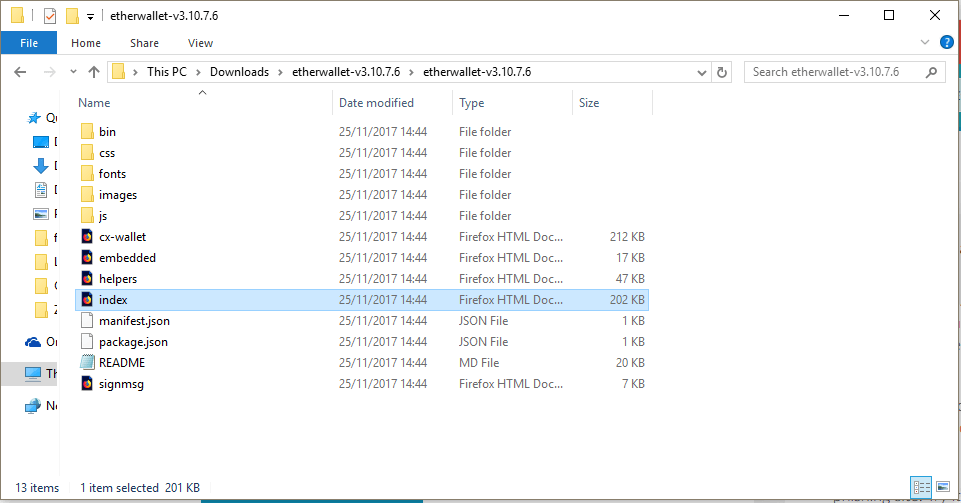
Task: Open OneDrive cloud in navigation pane
Action: pyautogui.click(x=33, y=342)
